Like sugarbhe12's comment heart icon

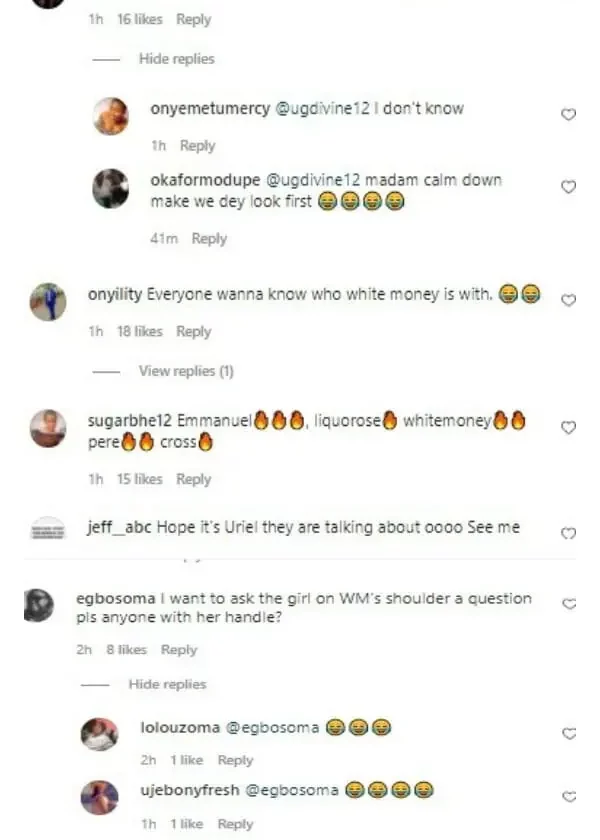point(568,428)
